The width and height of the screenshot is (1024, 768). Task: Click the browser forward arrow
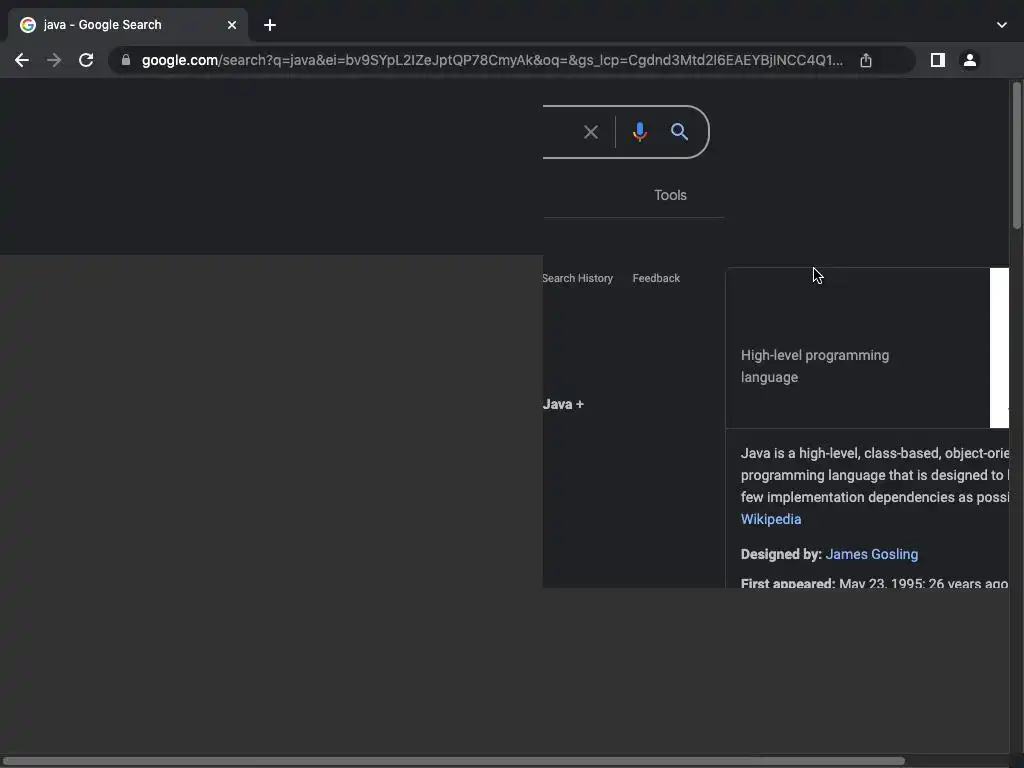coord(54,60)
